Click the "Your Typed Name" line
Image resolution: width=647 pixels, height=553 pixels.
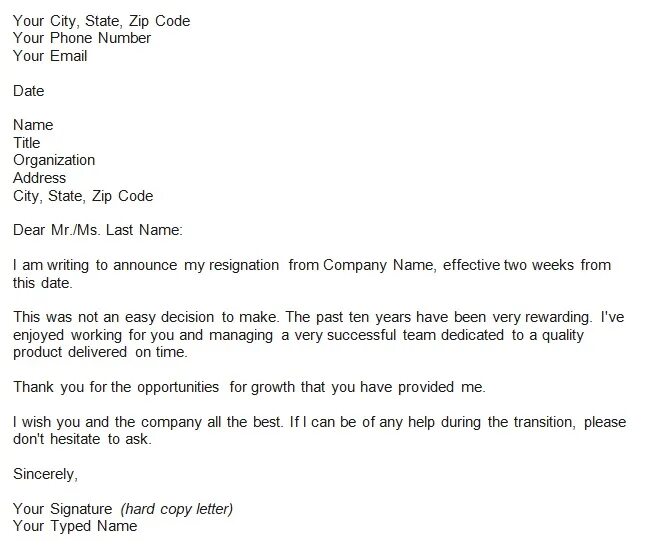[75, 526]
